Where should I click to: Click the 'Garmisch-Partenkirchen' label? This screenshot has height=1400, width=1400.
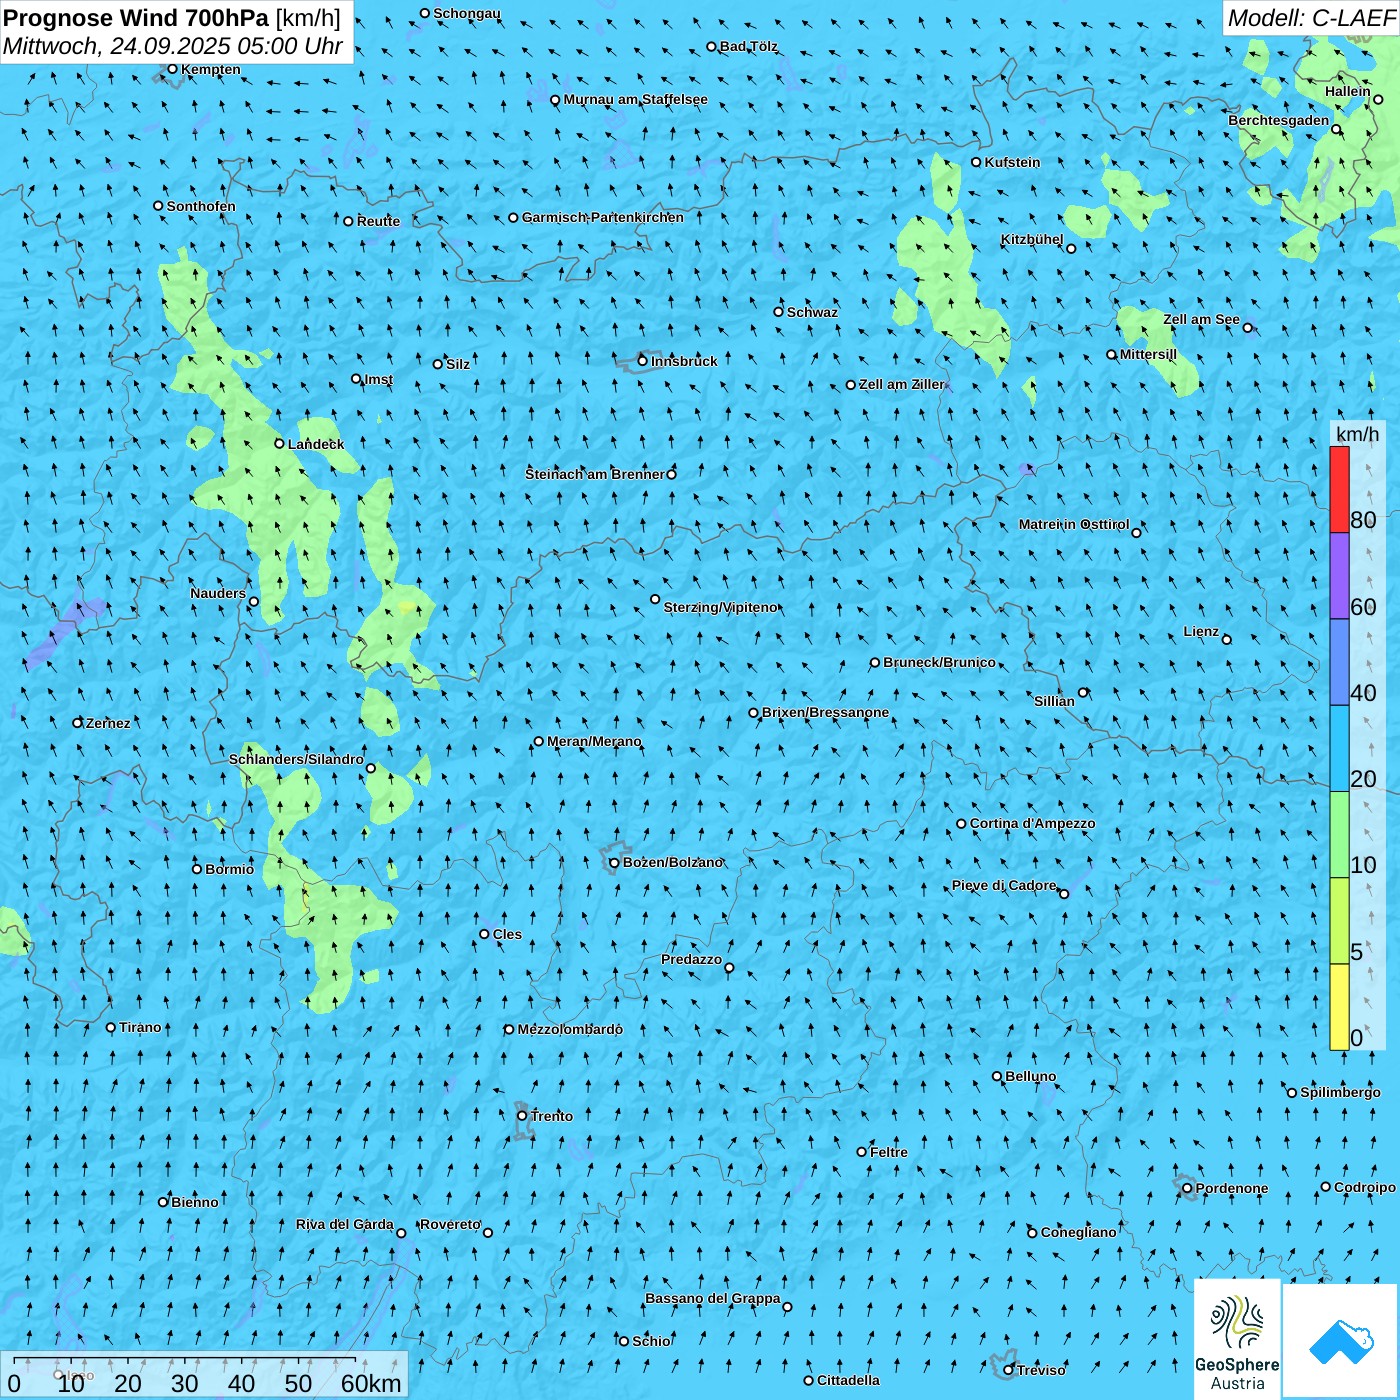603,217
